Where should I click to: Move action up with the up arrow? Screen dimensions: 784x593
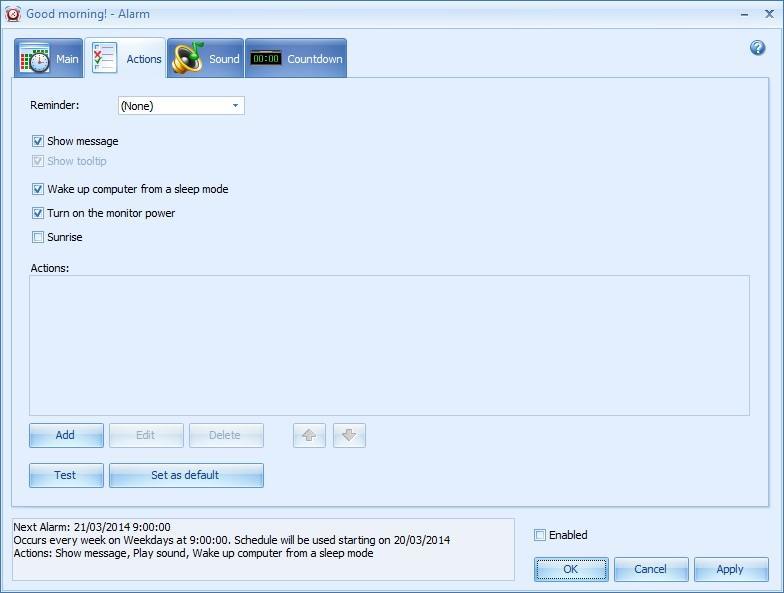(309, 435)
